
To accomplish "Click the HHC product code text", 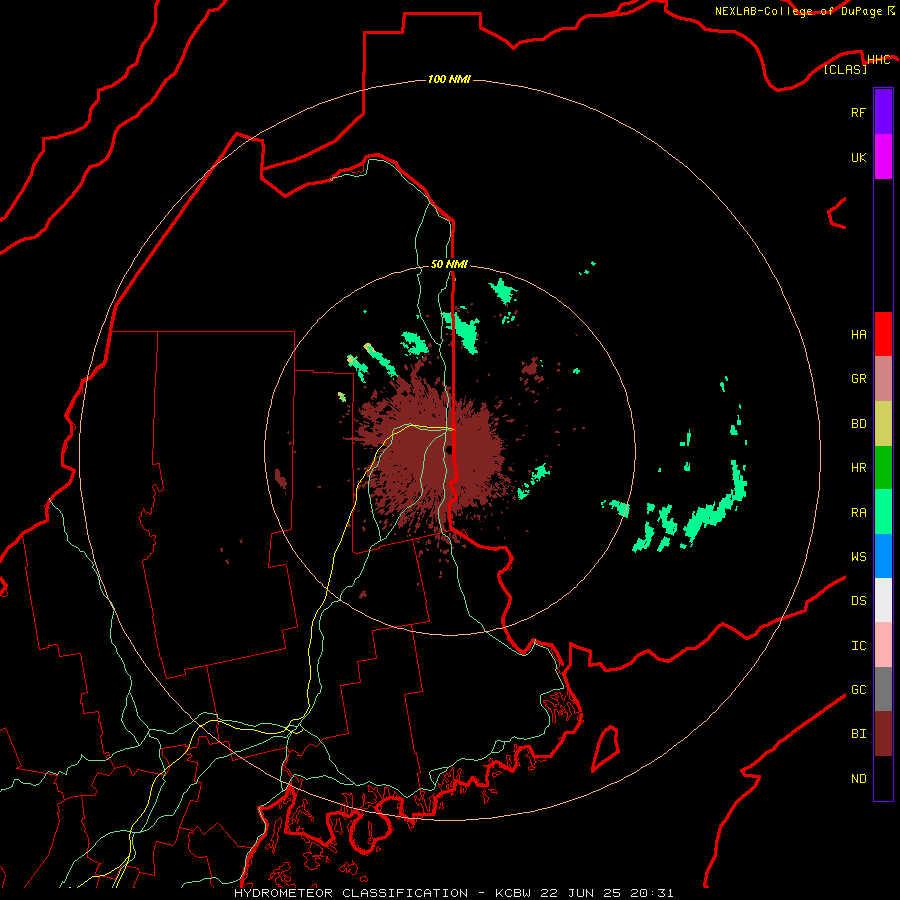I will (878, 60).
